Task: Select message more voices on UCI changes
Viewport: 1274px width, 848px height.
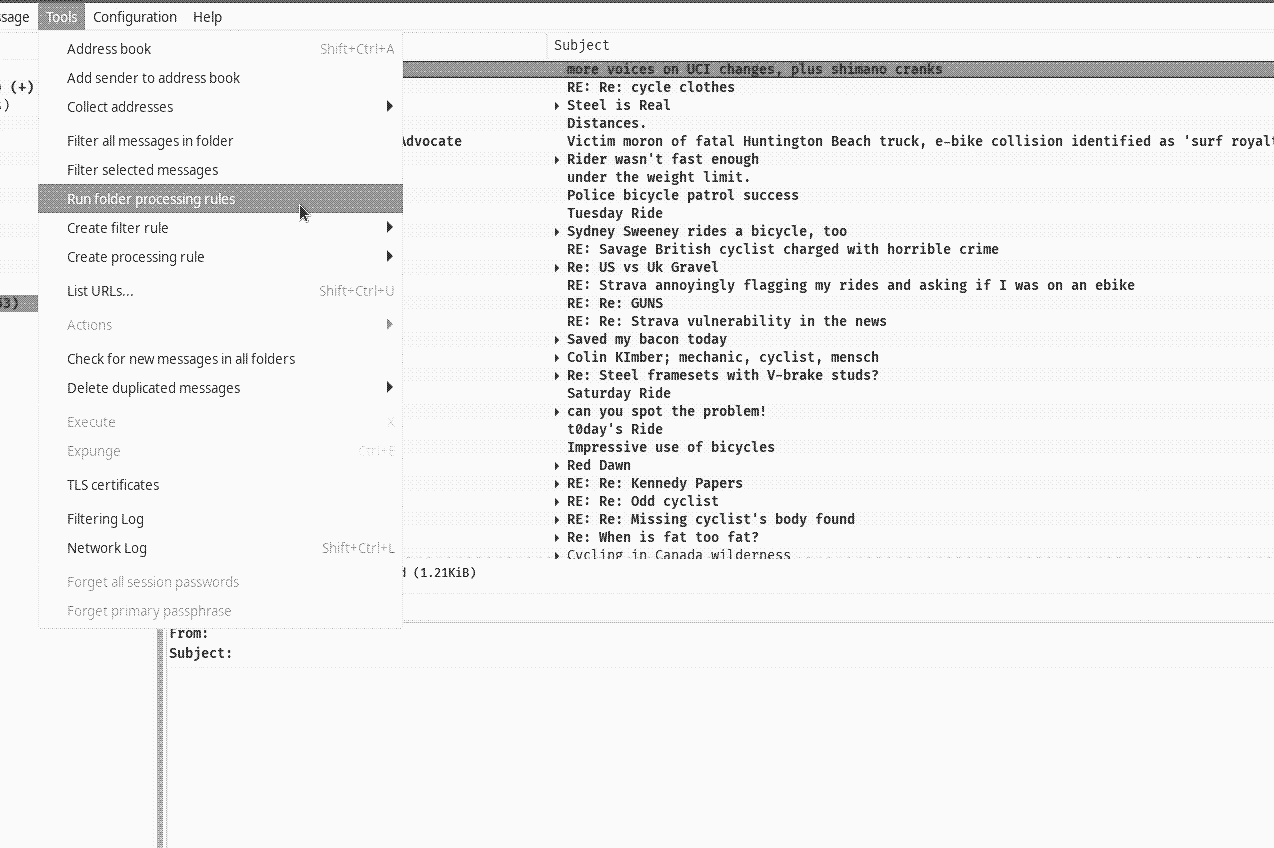Action: point(755,69)
